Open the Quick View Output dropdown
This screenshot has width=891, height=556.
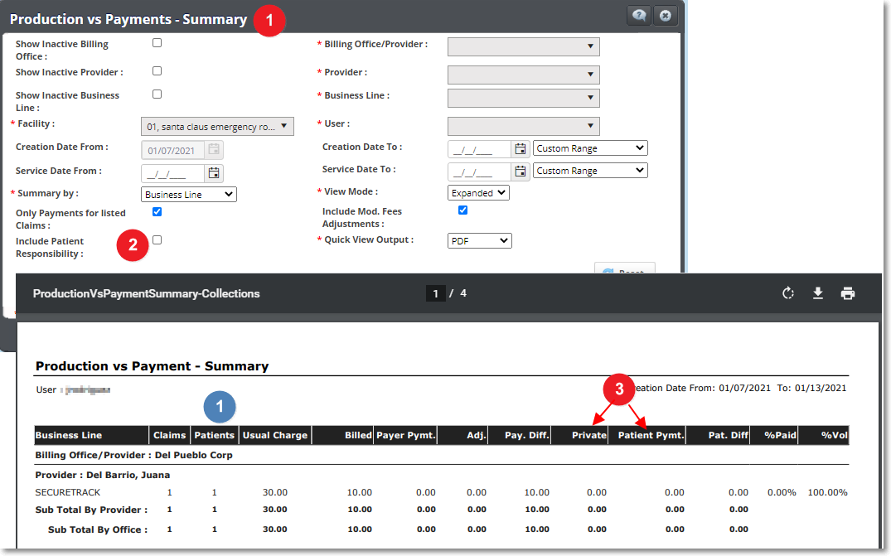coord(479,241)
